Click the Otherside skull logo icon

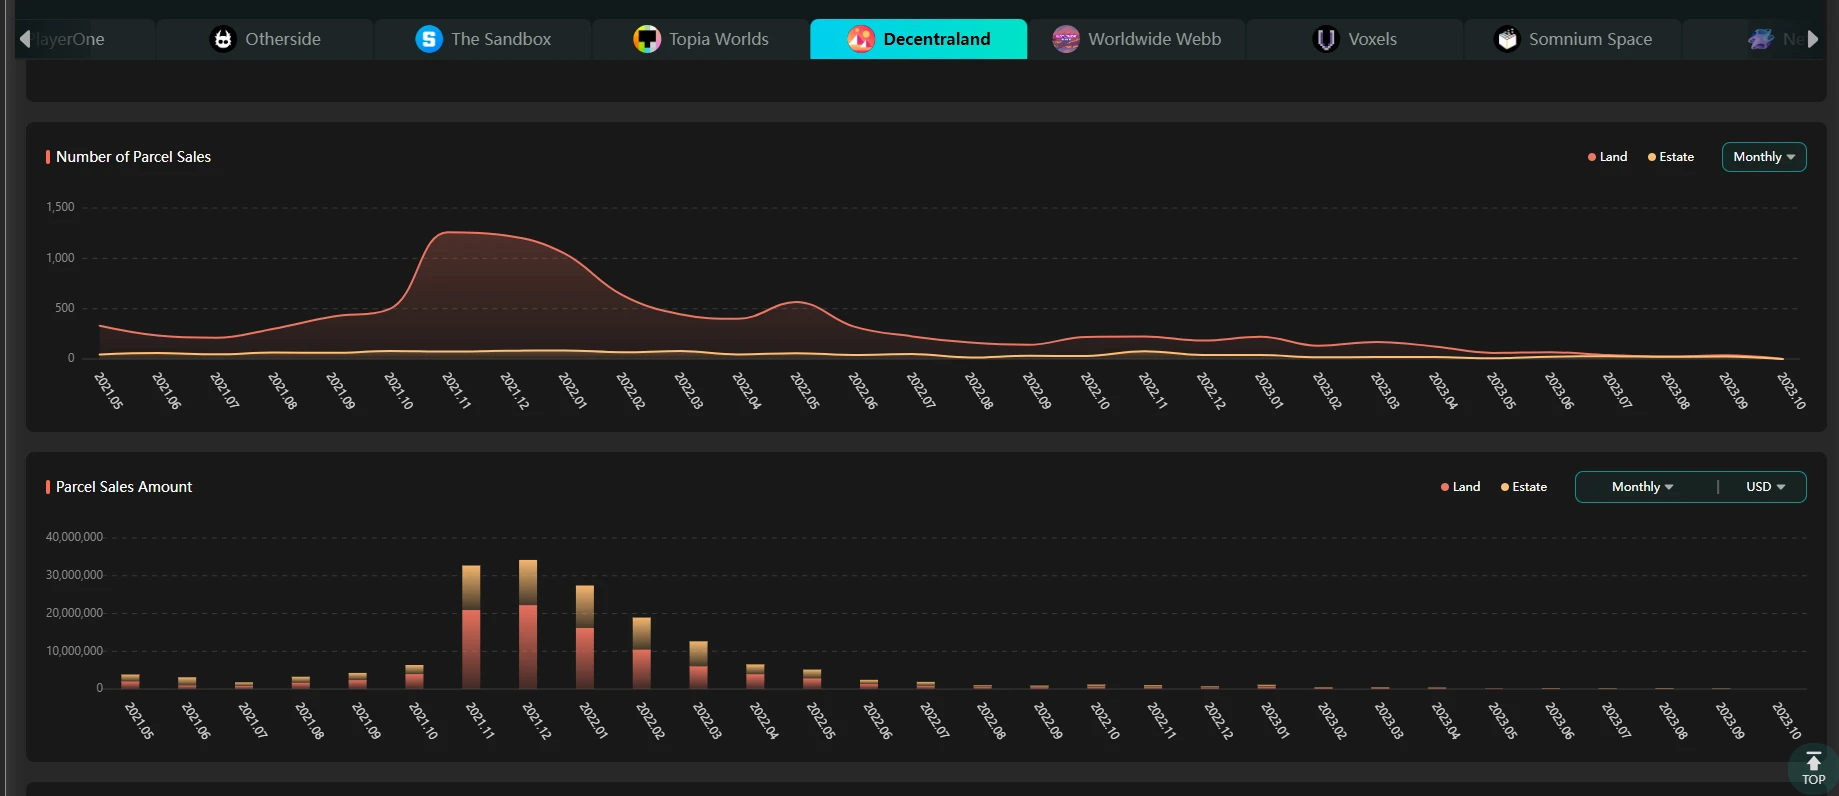[x=223, y=39]
